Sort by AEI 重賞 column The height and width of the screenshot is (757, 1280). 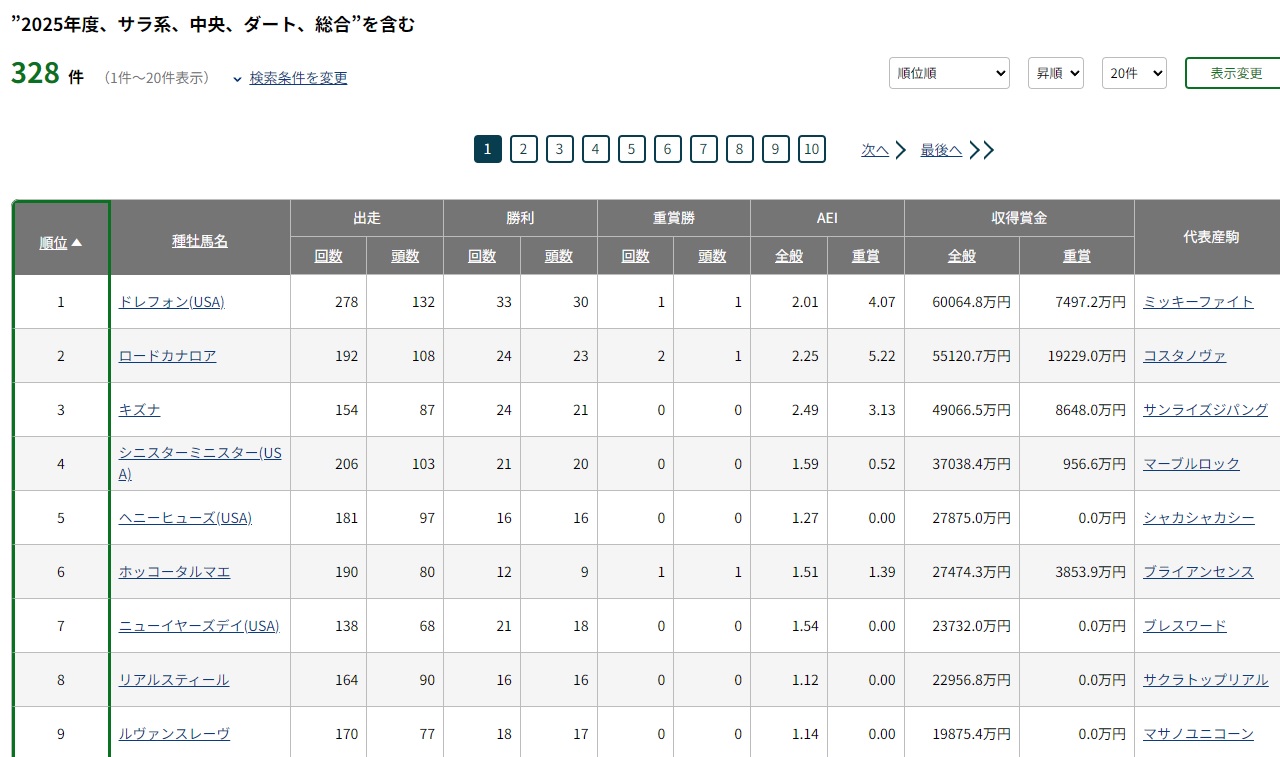865,256
